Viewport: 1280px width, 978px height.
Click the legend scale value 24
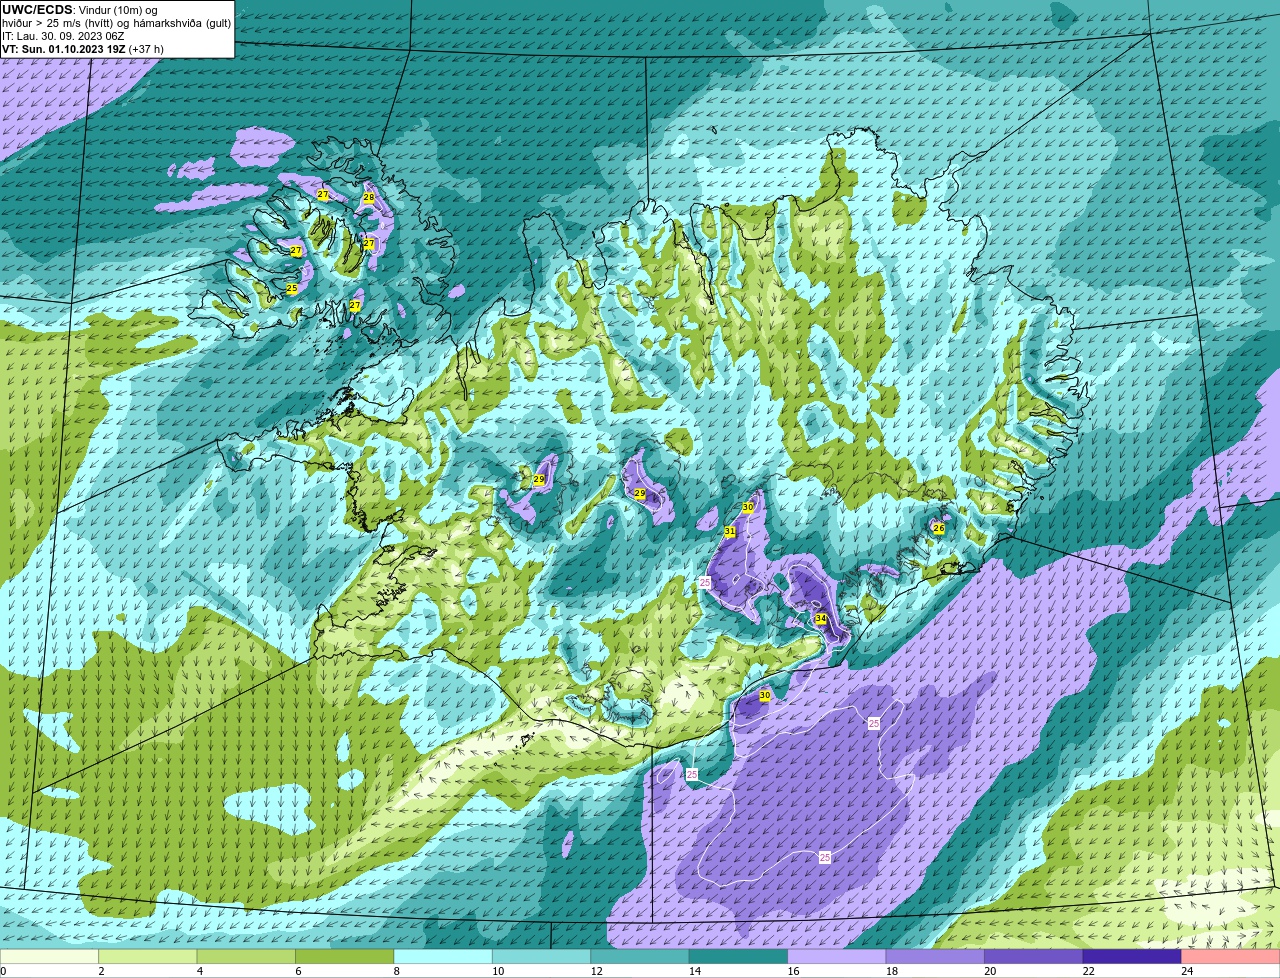(x=1186, y=971)
